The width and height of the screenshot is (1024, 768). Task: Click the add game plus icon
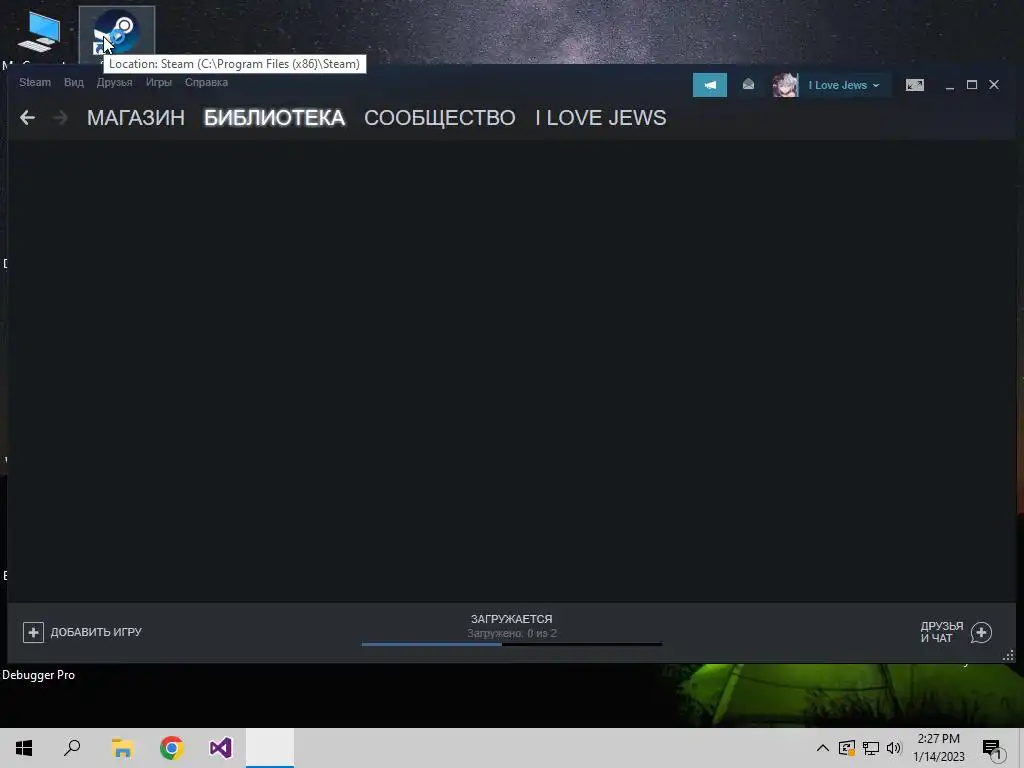coord(33,632)
